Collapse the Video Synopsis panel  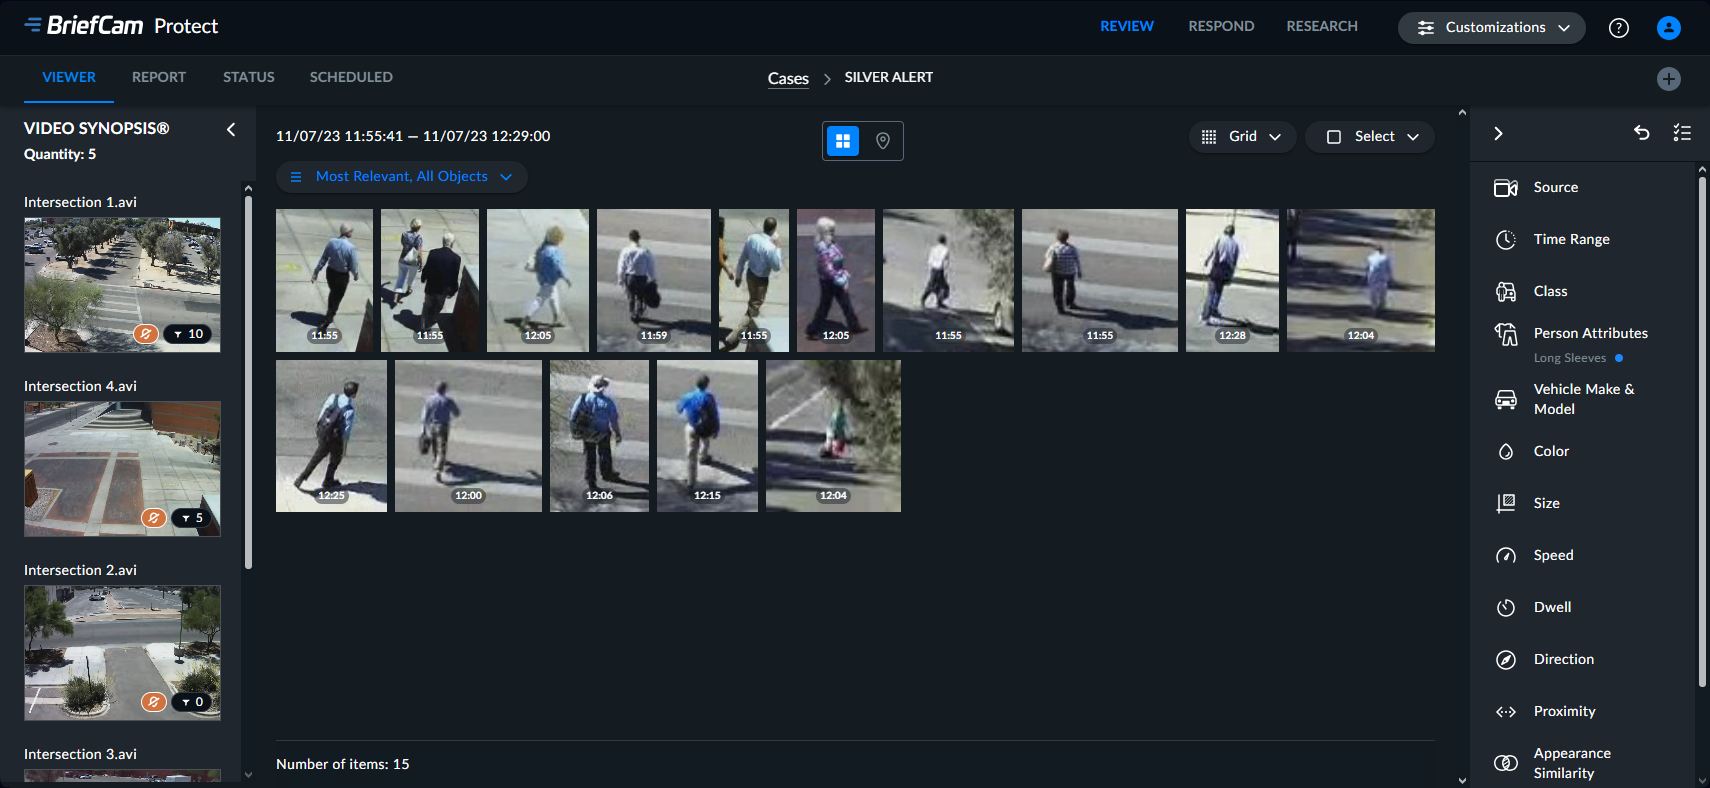[x=231, y=129]
